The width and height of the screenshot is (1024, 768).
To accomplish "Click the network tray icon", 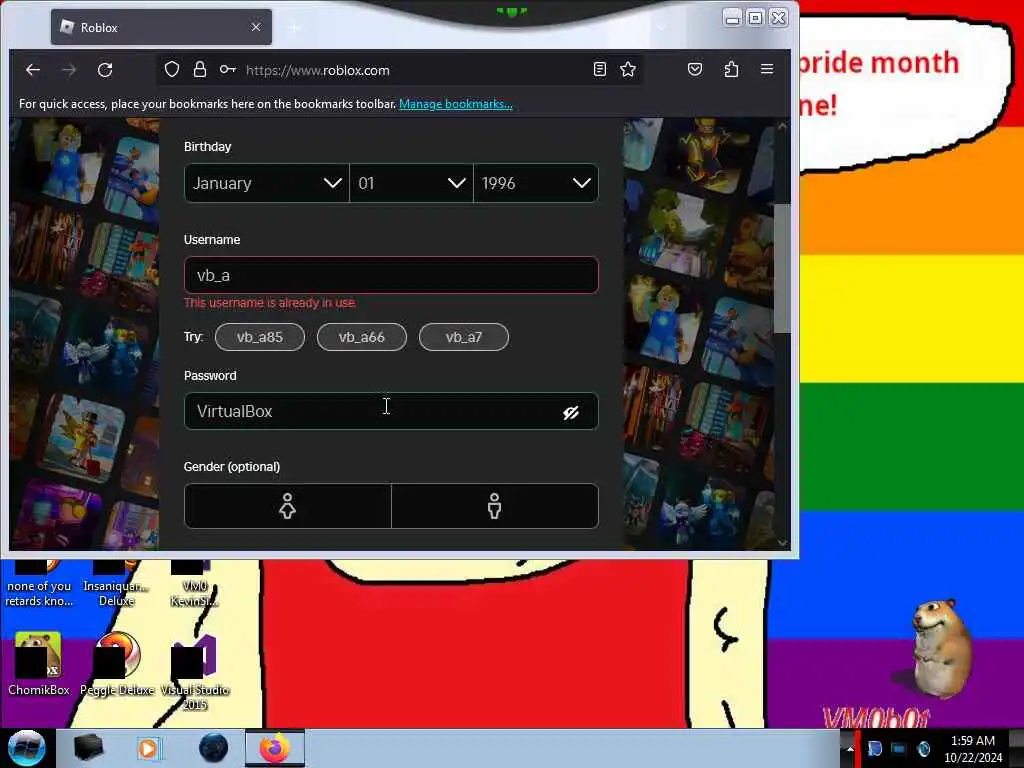I will 899,748.
